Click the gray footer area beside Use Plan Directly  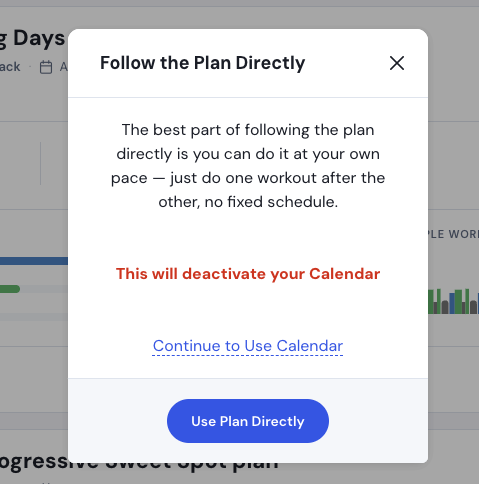point(377,421)
